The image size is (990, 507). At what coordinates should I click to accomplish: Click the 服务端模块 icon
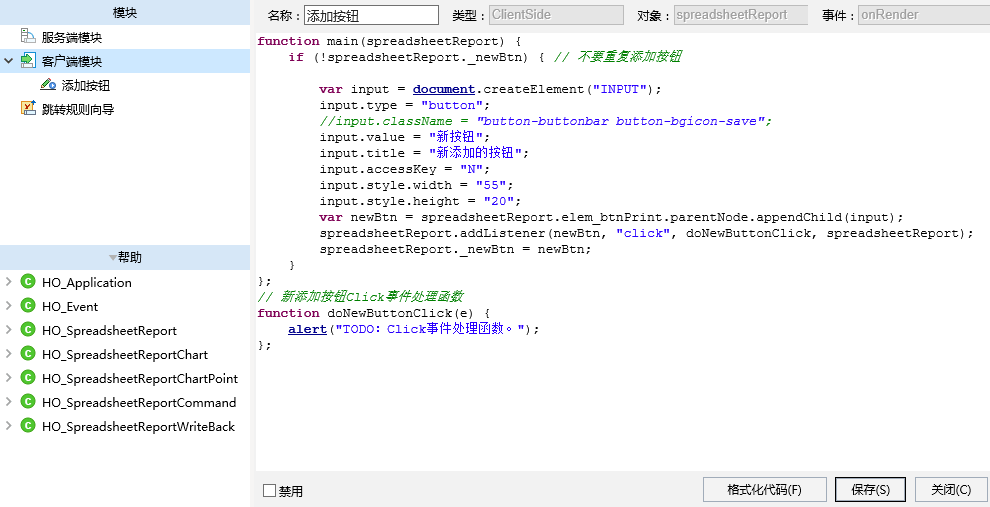(x=28, y=37)
